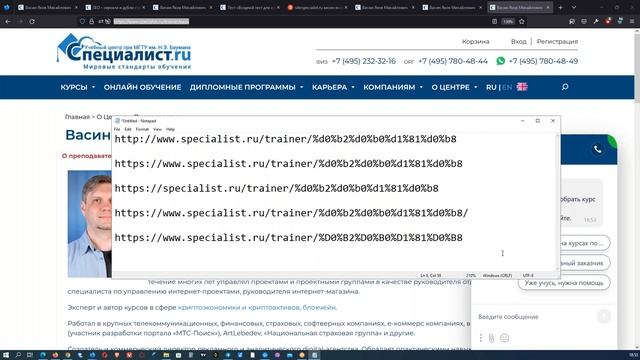Switch to the SEO tab in the browser
The width and height of the screenshot is (640, 360).
point(116,7)
